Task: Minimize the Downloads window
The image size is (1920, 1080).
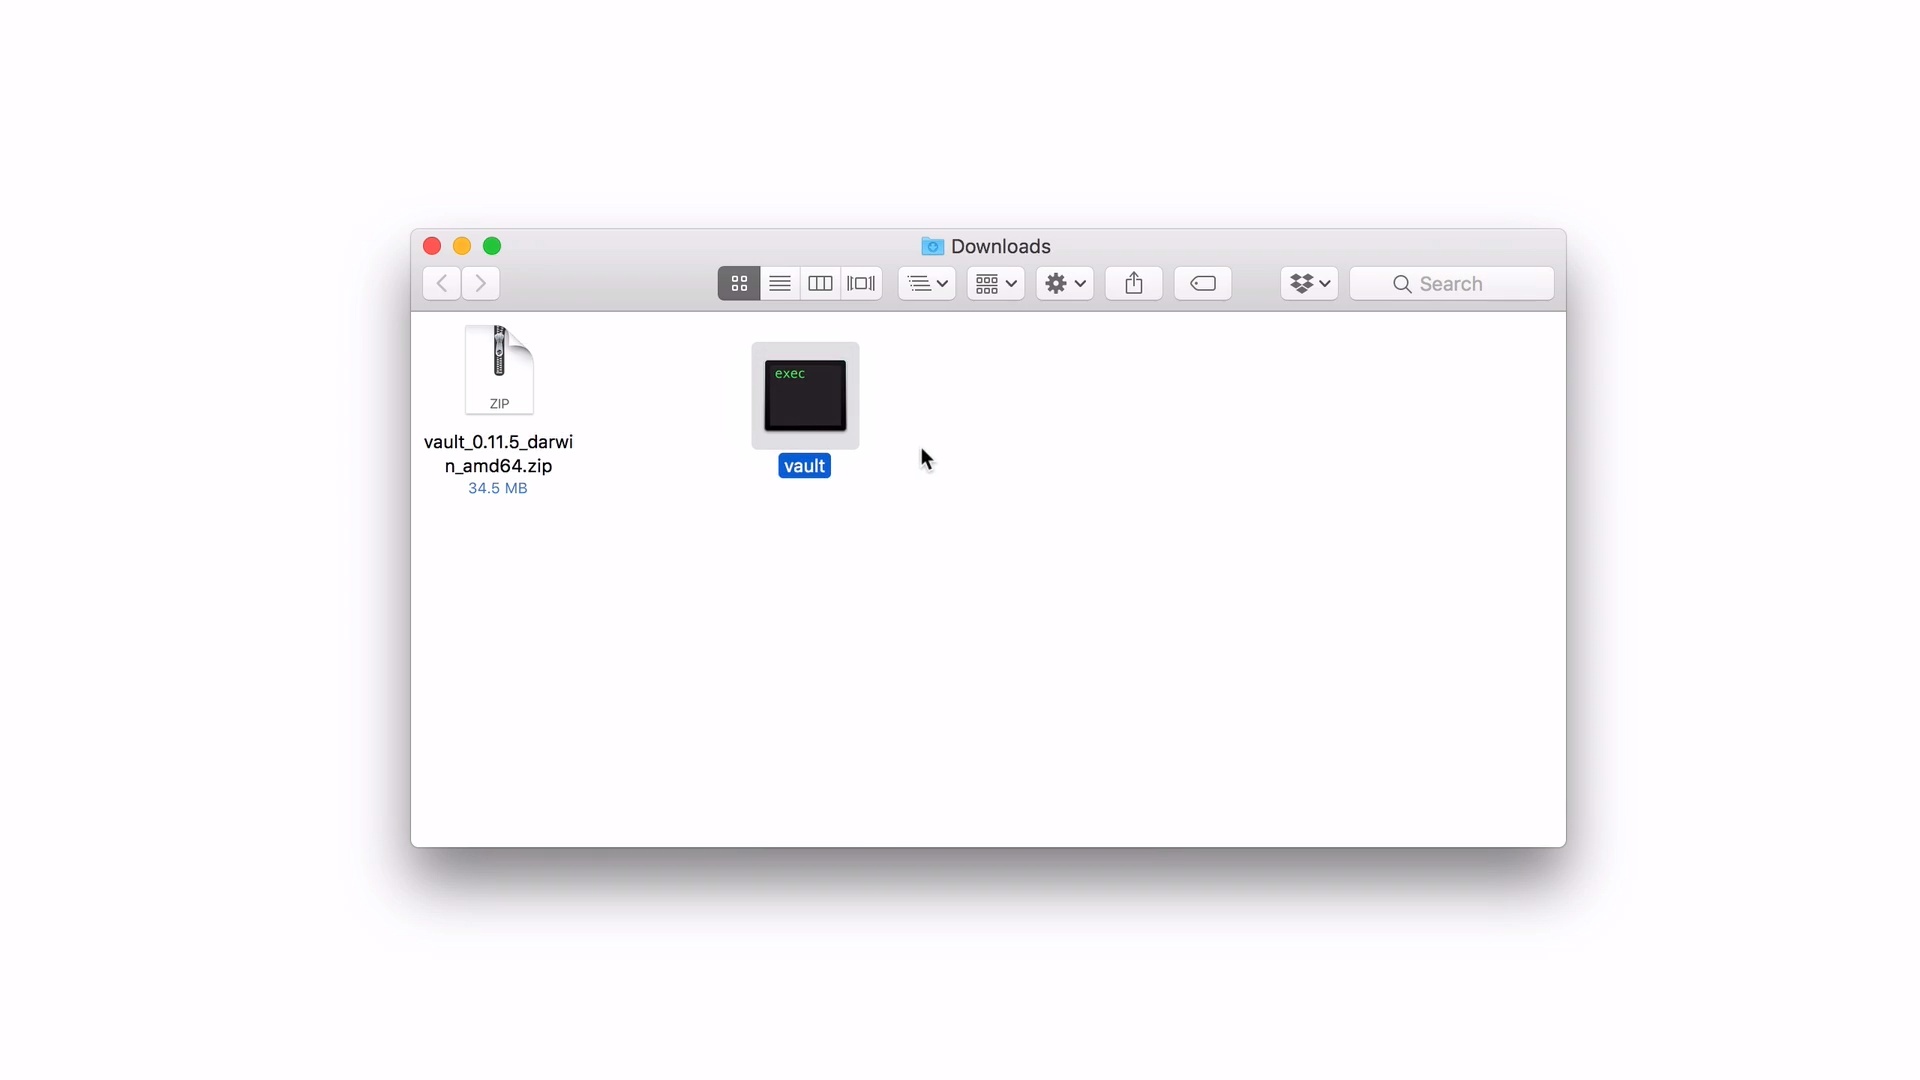Action: click(462, 246)
